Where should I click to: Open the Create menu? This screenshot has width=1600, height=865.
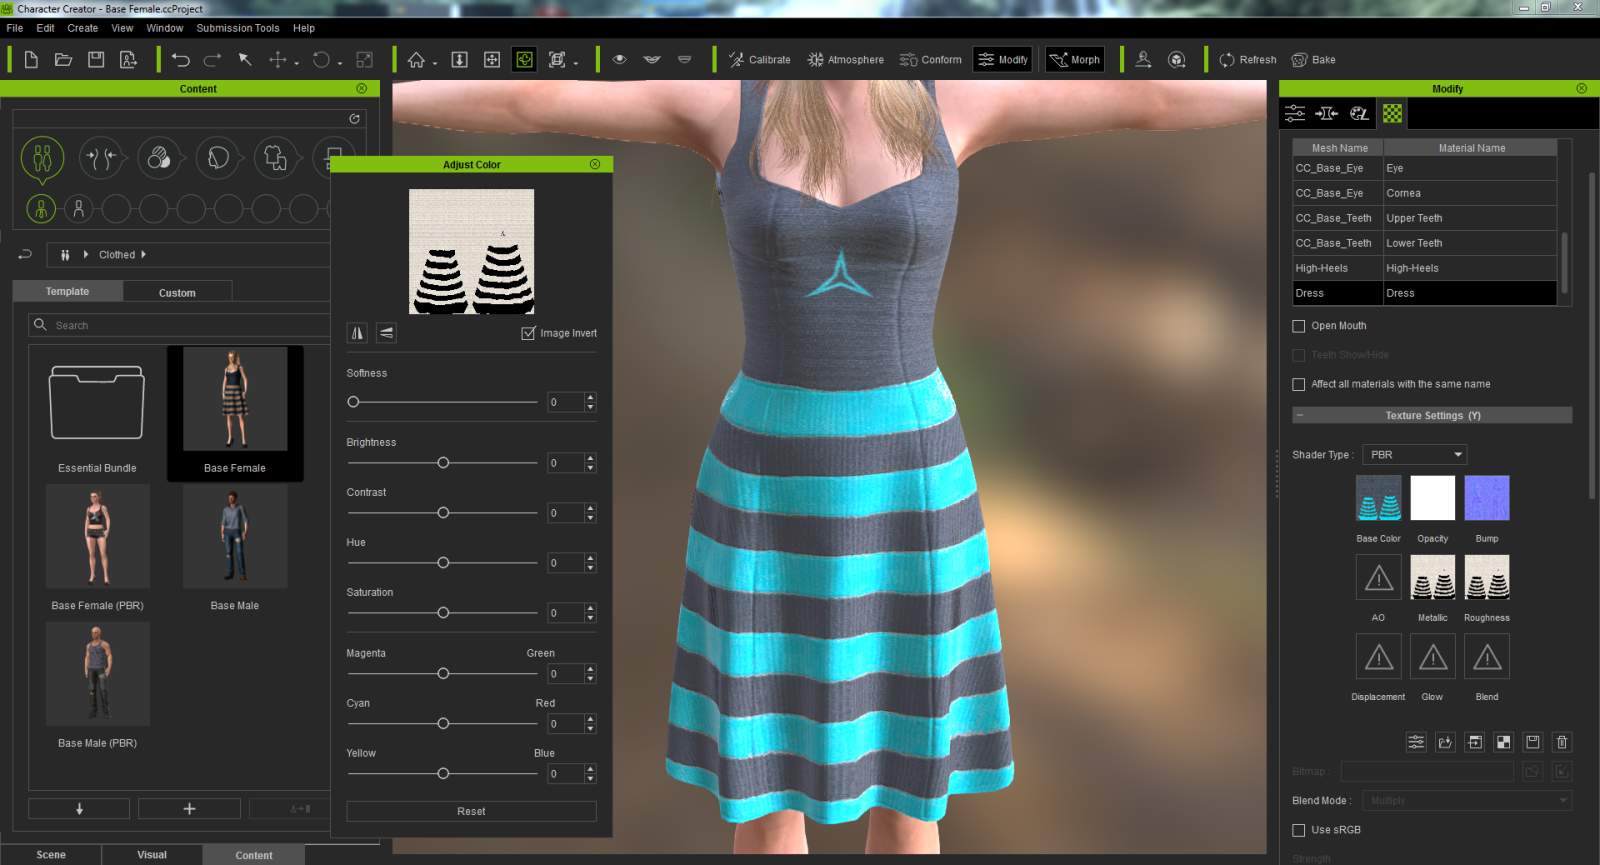(83, 28)
